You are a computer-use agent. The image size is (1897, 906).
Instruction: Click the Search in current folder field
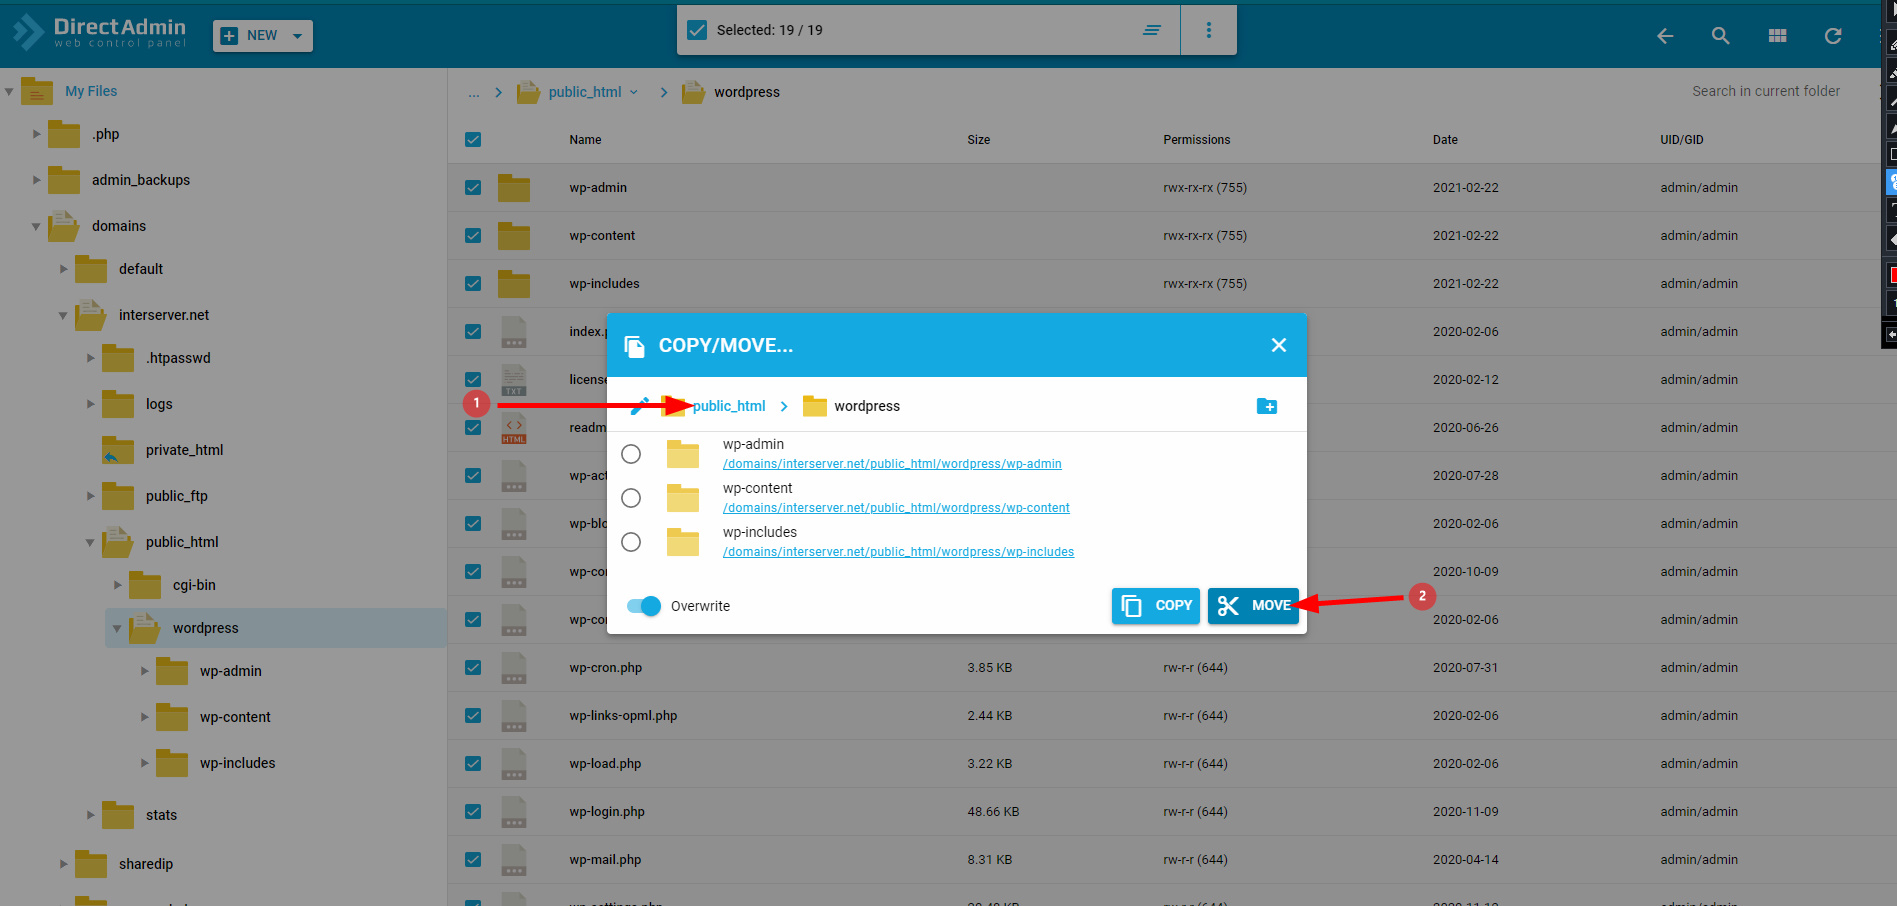click(x=1766, y=91)
